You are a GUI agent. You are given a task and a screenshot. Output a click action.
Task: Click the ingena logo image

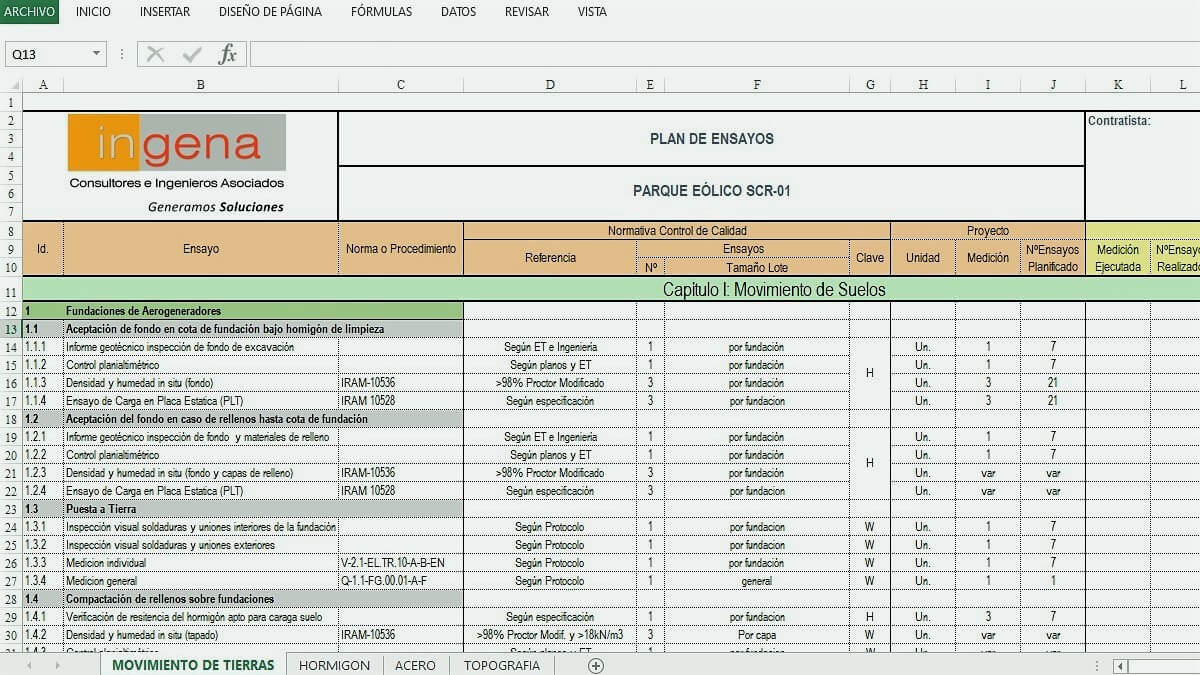177,143
